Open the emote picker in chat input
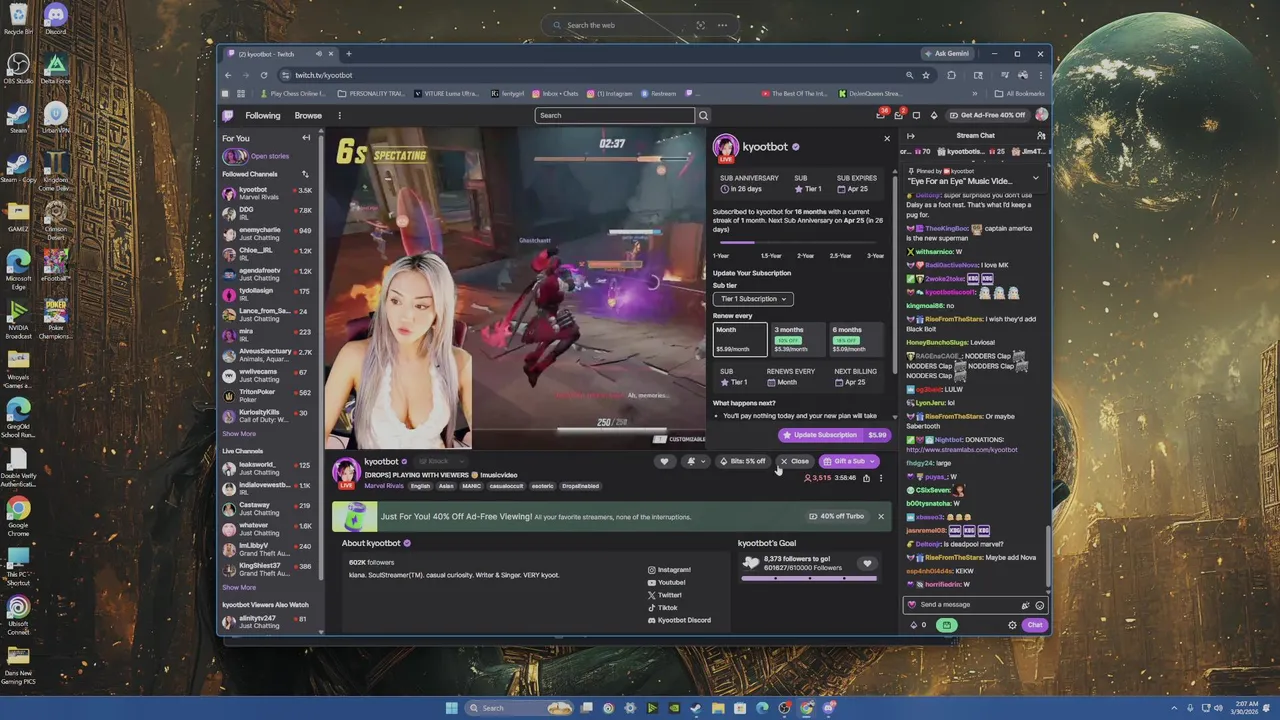The width and height of the screenshot is (1280, 720). pos(1039,604)
